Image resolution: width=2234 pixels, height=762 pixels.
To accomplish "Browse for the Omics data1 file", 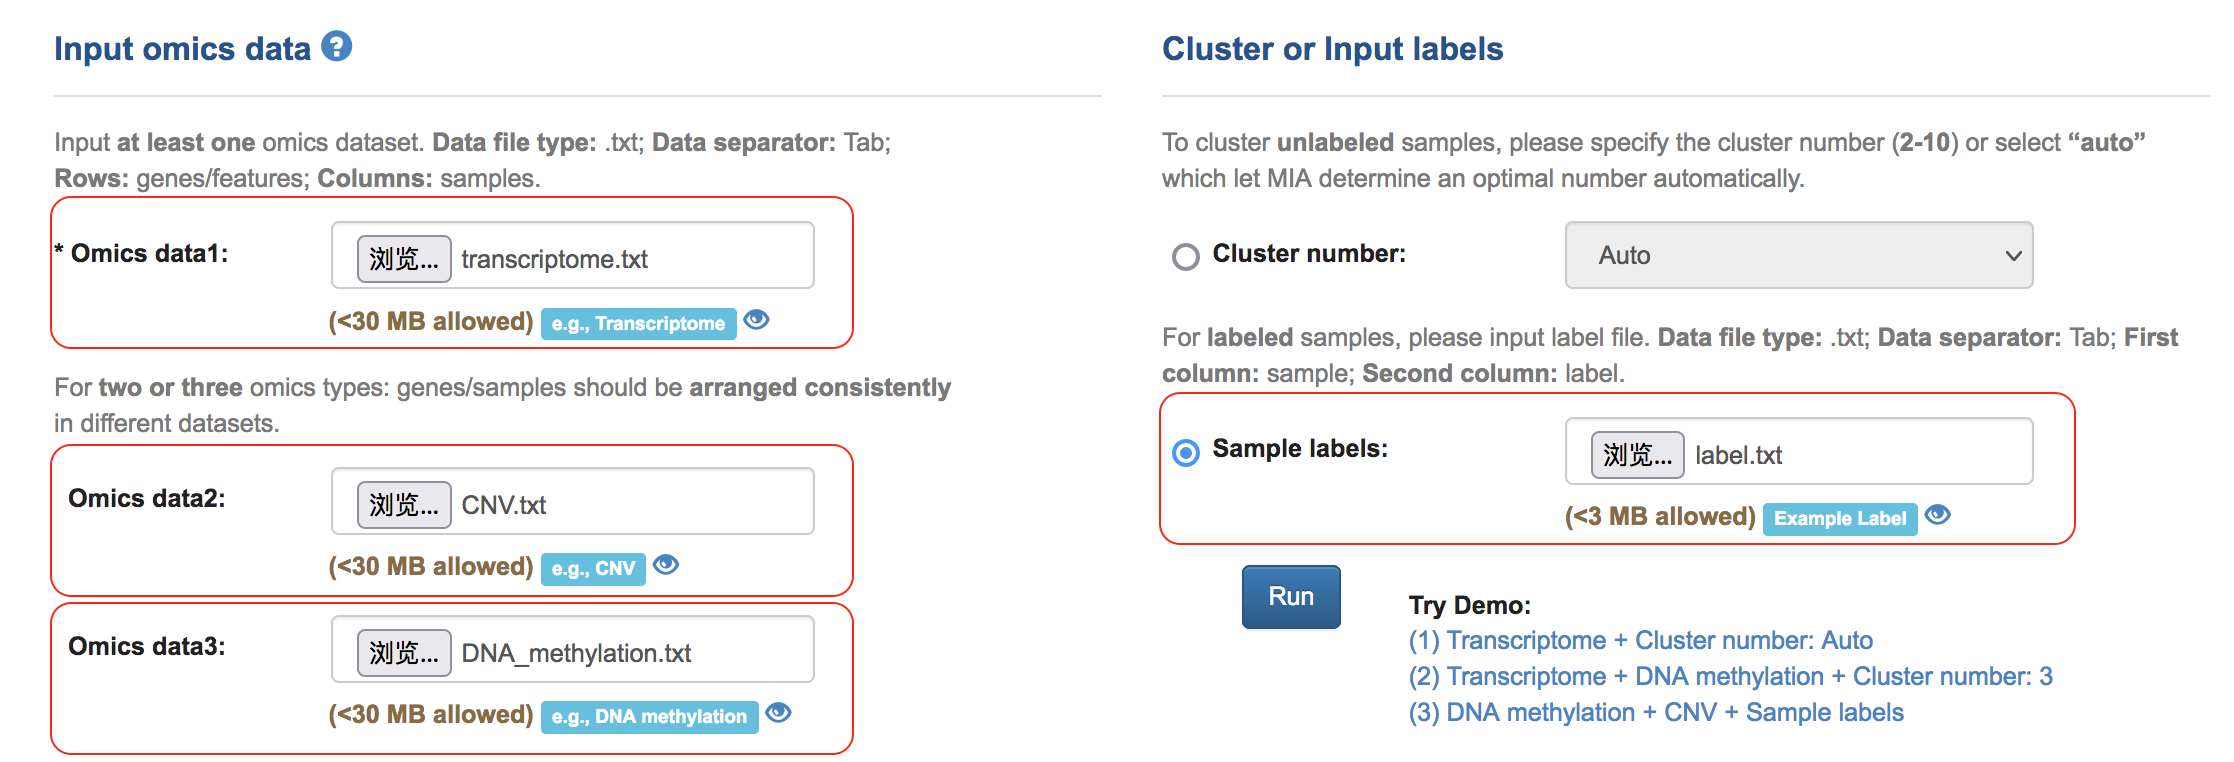I will click(x=404, y=259).
